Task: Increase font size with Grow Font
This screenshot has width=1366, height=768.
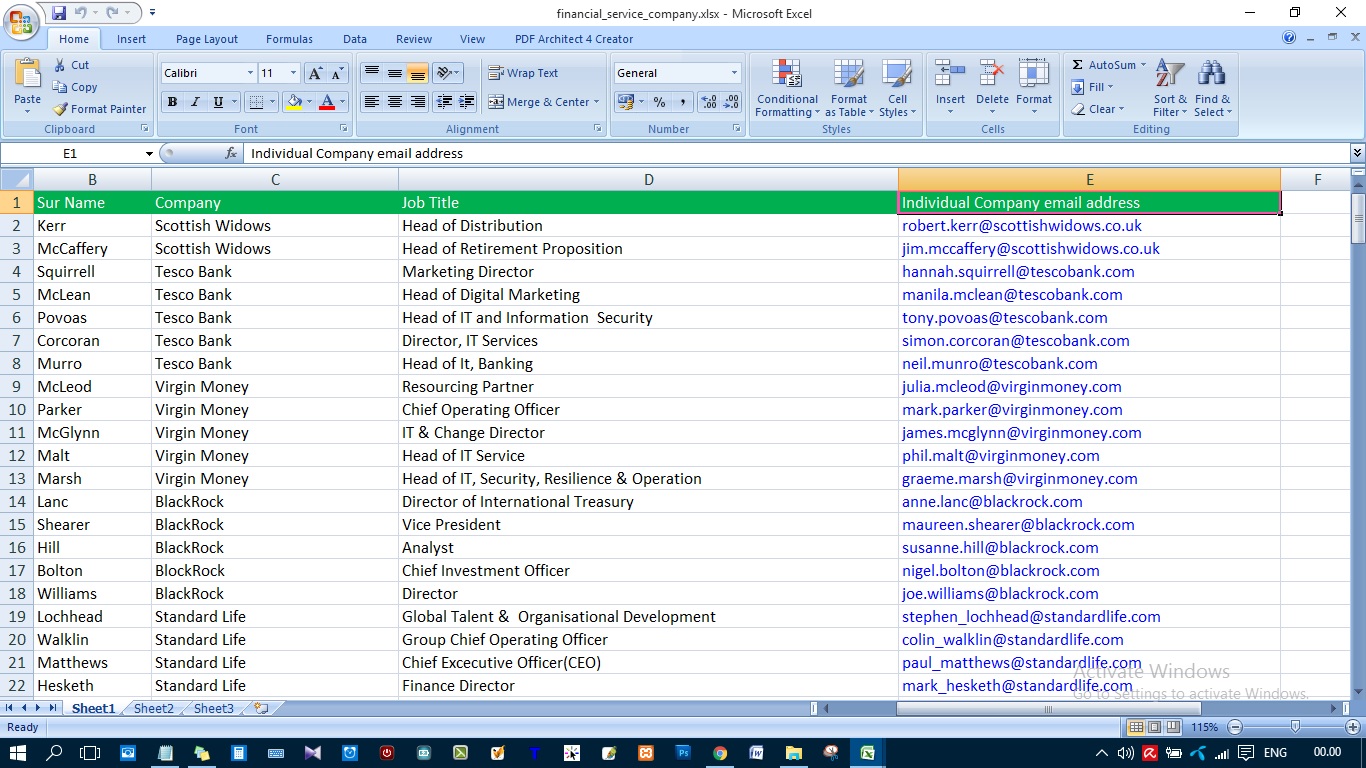Action: [315, 73]
